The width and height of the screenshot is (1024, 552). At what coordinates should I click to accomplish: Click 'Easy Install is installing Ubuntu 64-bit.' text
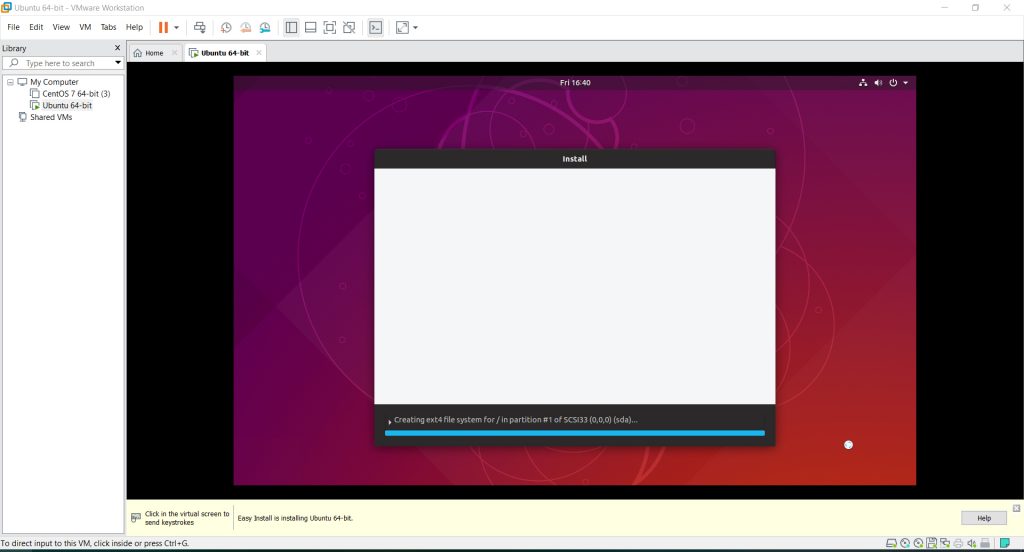(295, 518)
